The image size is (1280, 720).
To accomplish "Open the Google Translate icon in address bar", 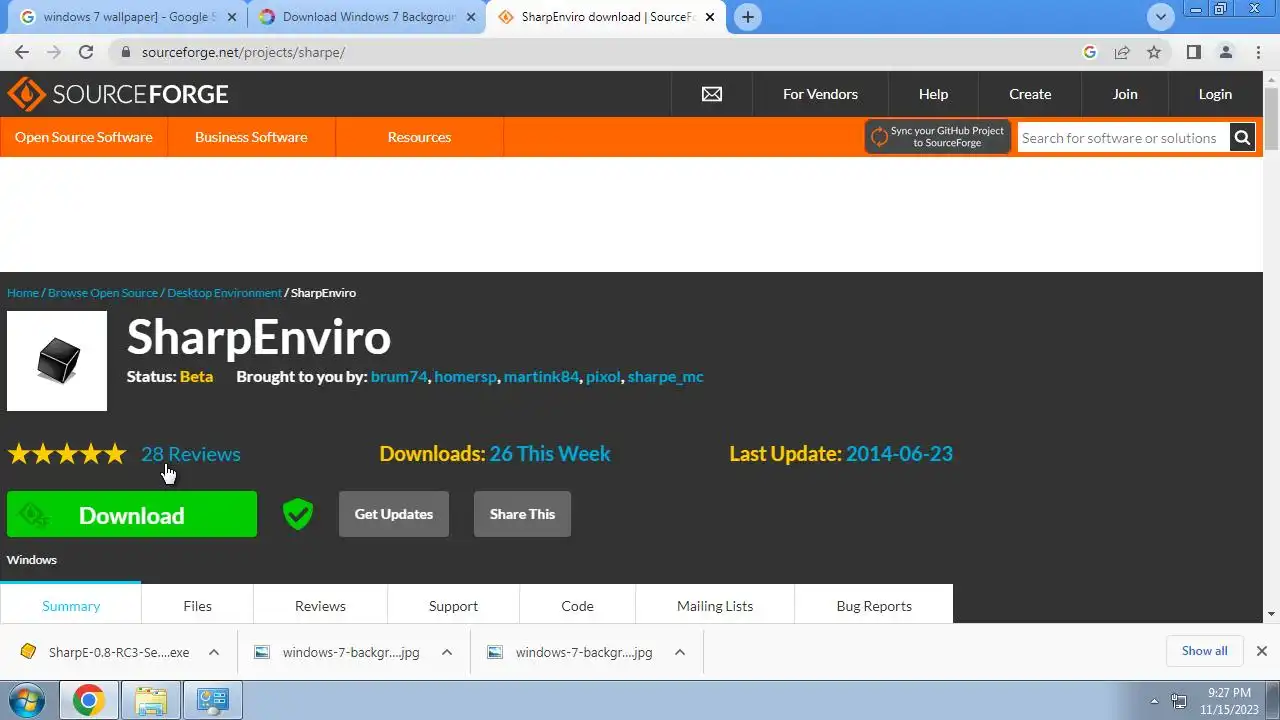I will (1090, 52).
